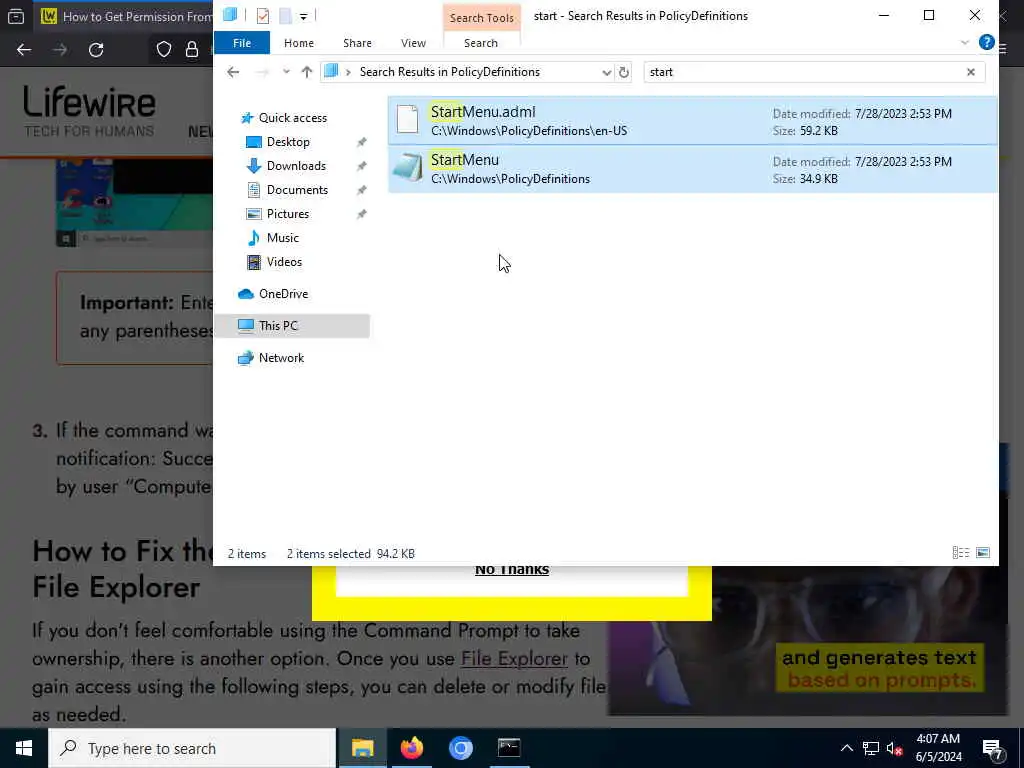This screenshot has height=768, width=1024.
Task: Go up one folder level
Action: [306, 72]
